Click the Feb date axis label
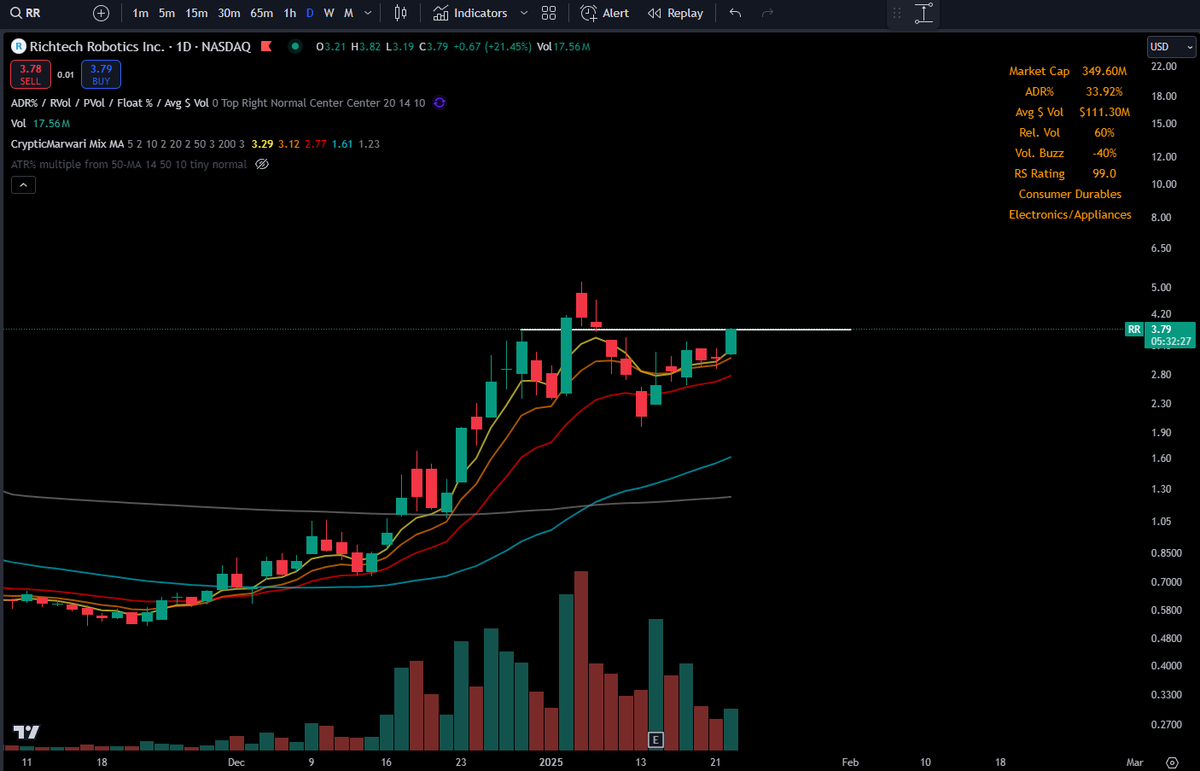Screen dimensions: 1200x771 click(850, 762)
